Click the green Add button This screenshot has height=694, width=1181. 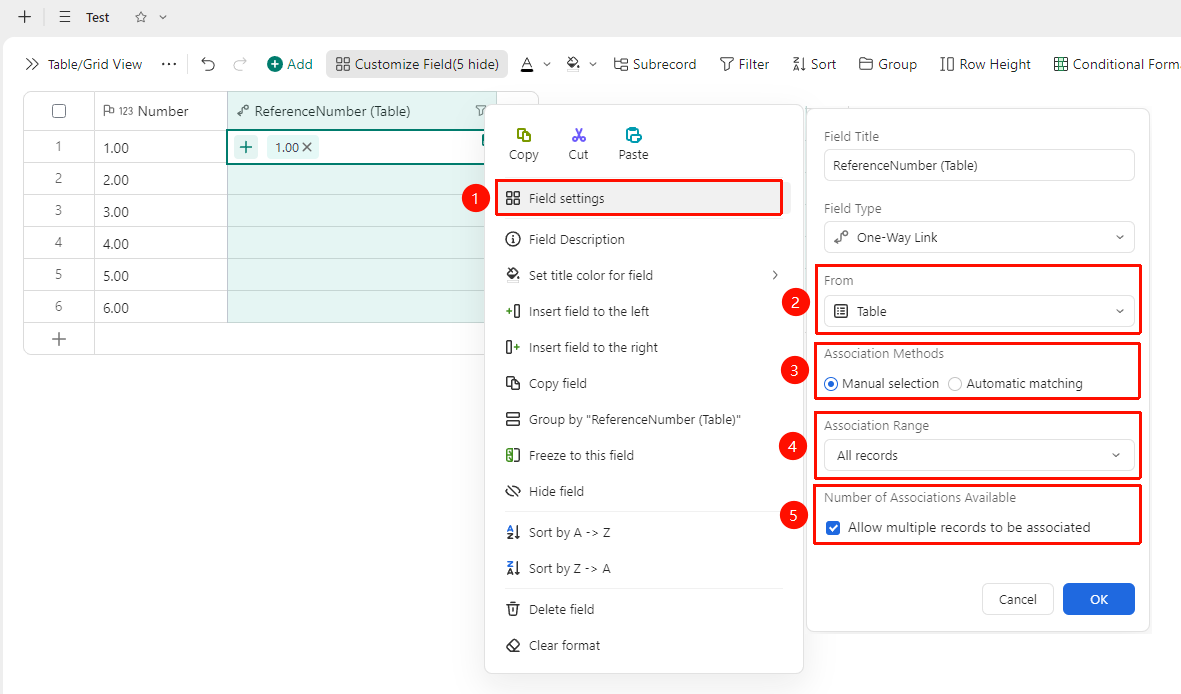coord(290,64)
